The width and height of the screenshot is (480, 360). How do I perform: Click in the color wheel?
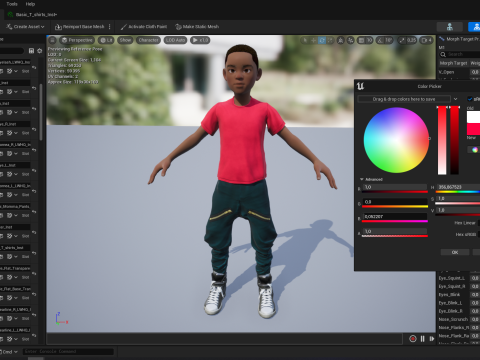[396, 140]
